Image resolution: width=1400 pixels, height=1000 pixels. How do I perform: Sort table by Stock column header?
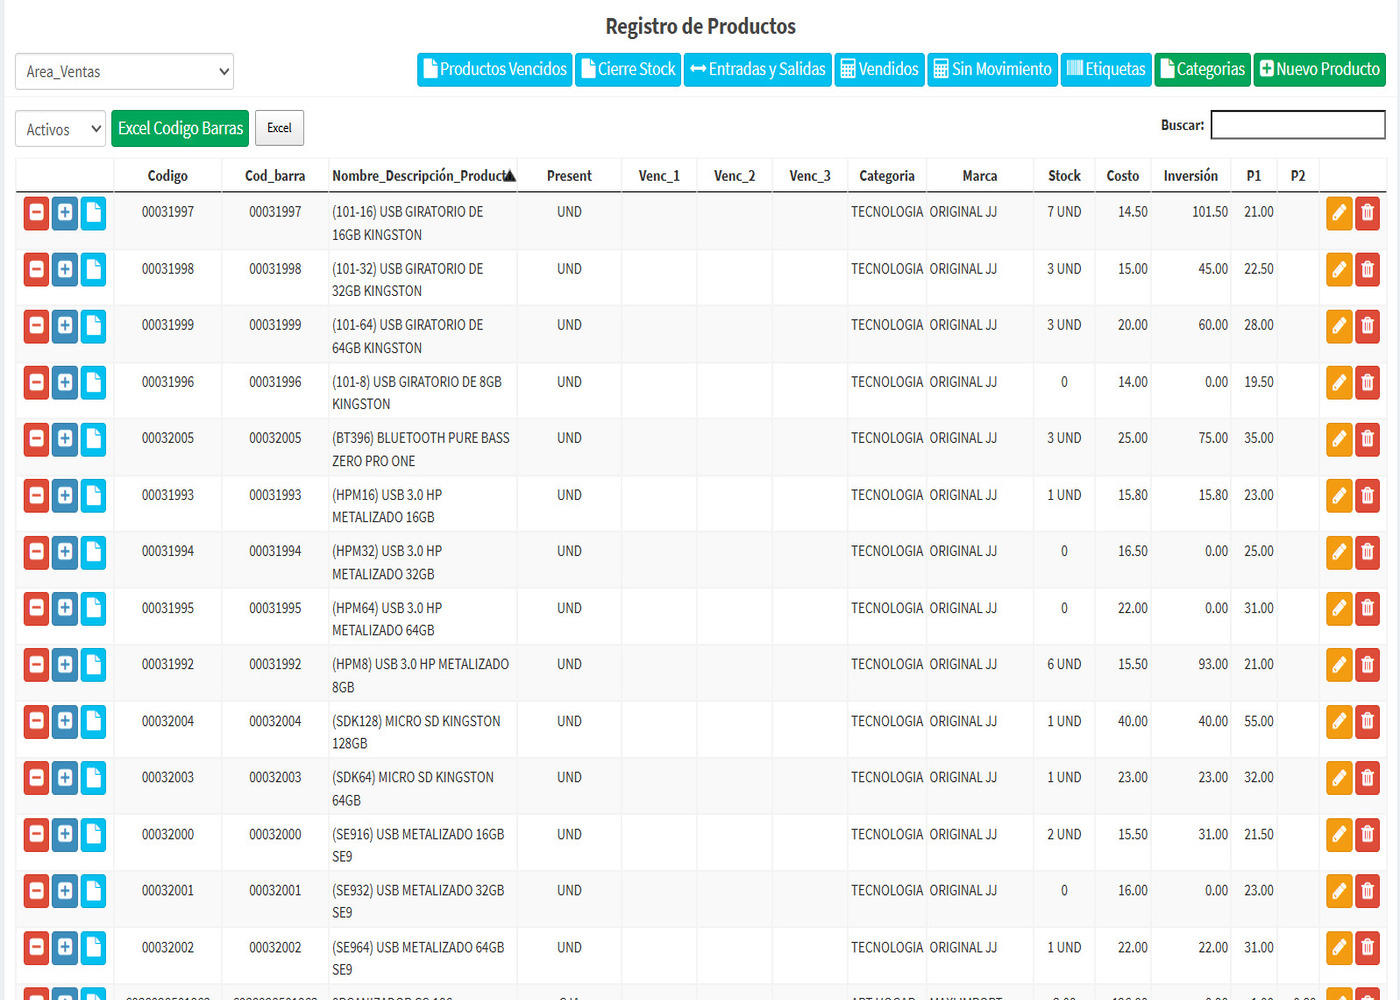coord(1063,176)
